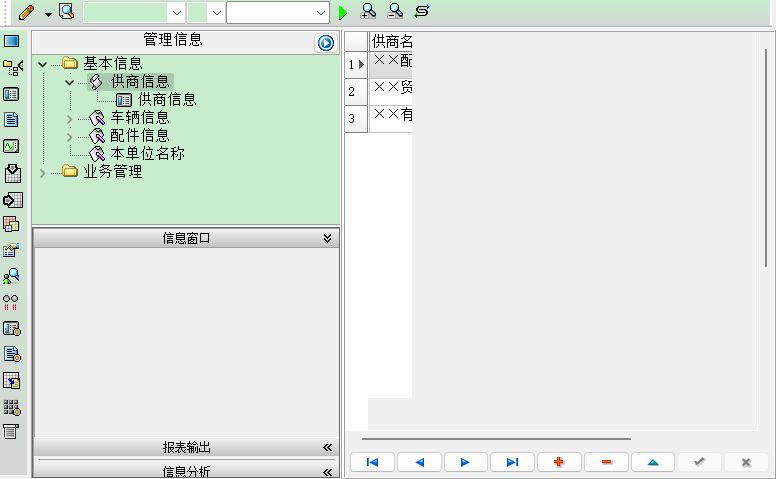Expand the 报表输出 panel header

[186, 447]
